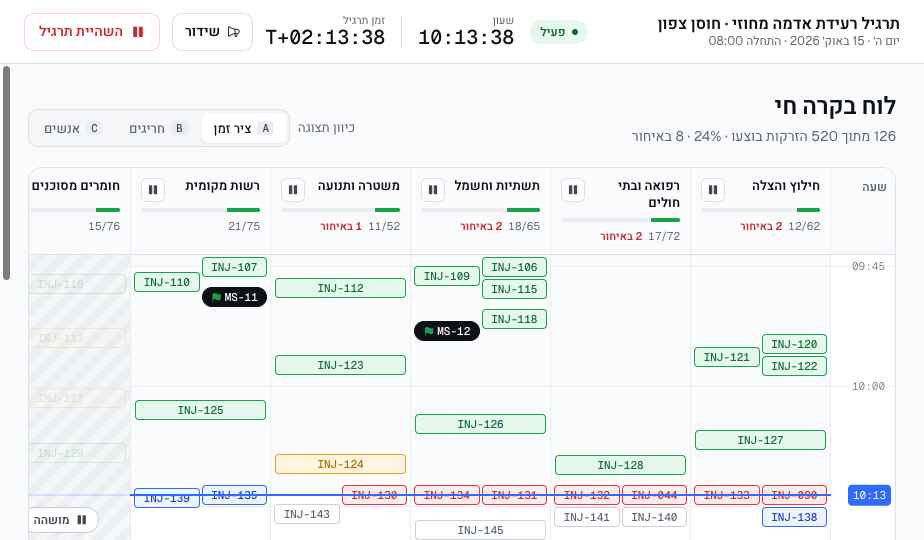Open injection card INJ-109
The height and width of the screenshot is (540, 924).
pyautogui.click(x=447, y=276)
